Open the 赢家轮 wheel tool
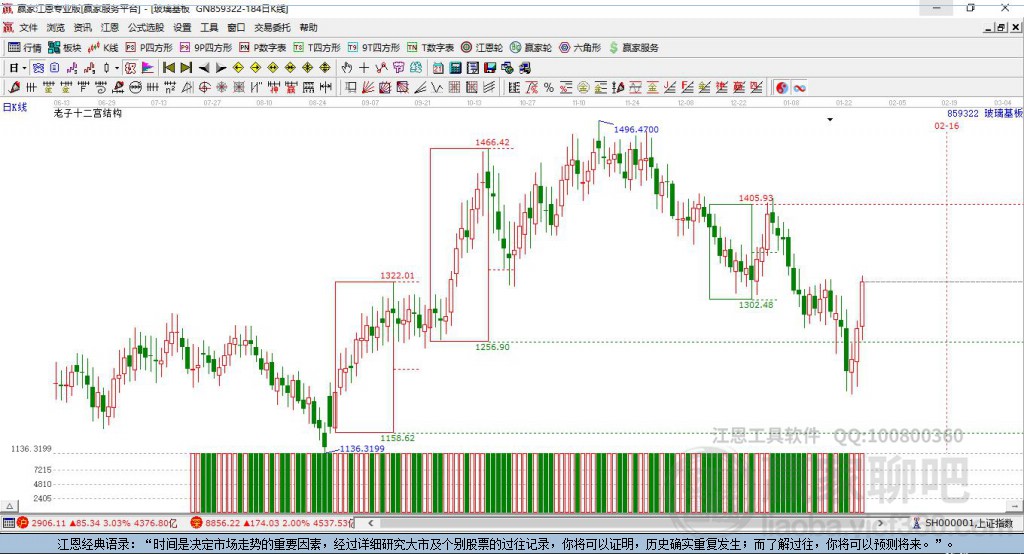This screenshot has width=1024, height=554. [531, 48]
